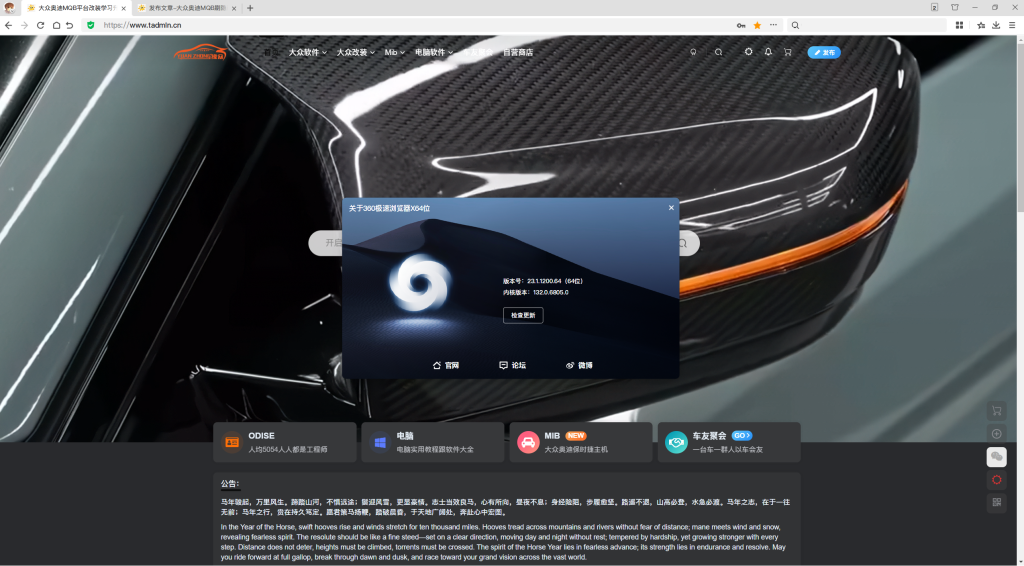Open address bar three-dot more options
The image size is (1024, 566).
coord(773,25)
